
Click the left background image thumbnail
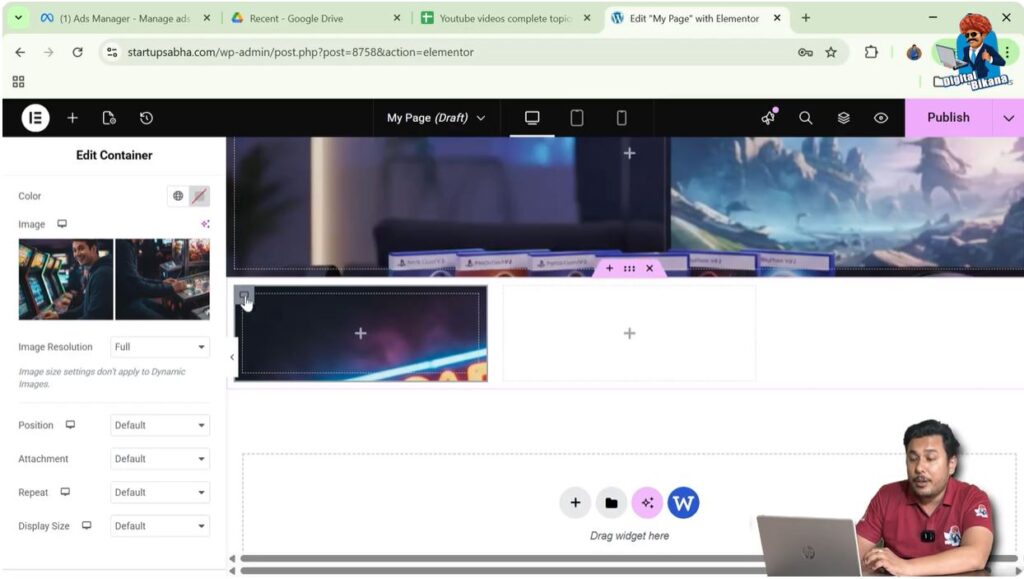[x=66, y=279]
